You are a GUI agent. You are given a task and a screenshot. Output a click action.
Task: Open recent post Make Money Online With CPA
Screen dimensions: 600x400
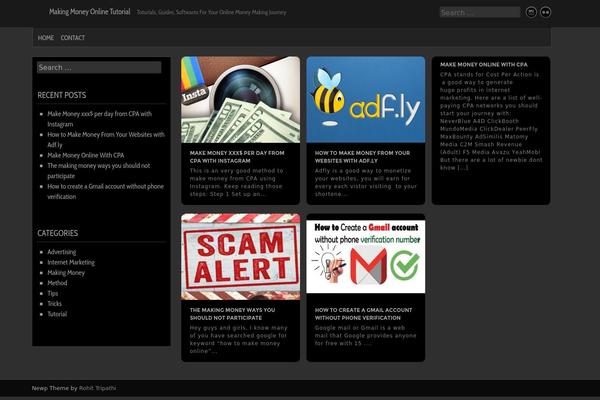coord(86,155)
